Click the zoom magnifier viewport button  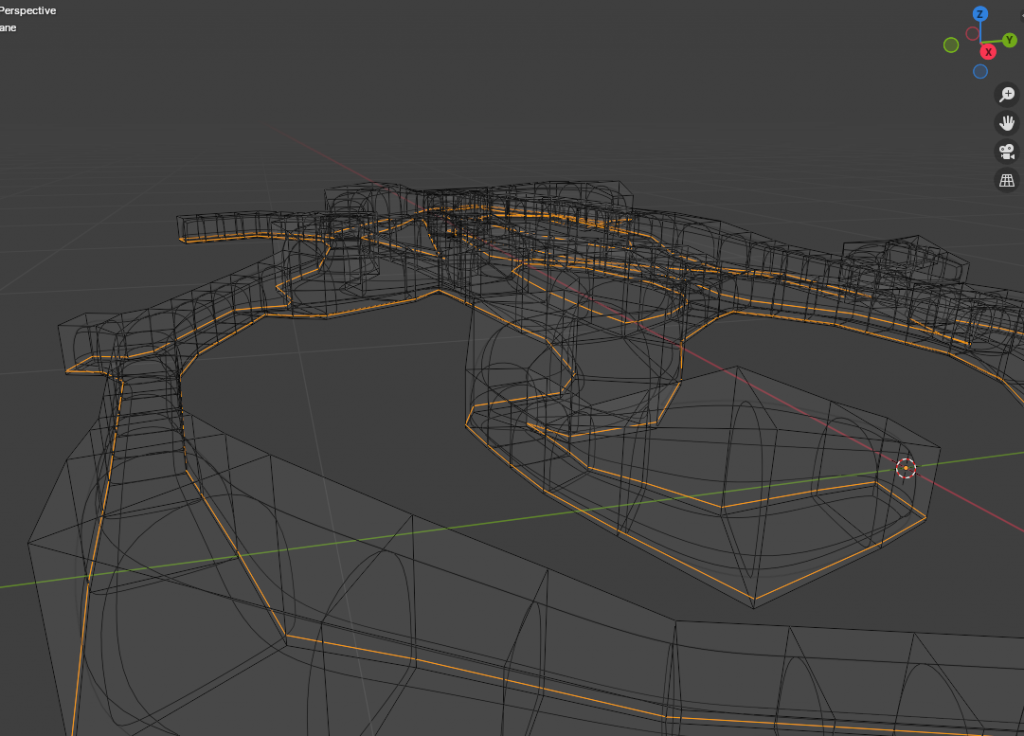point(1007,94)
